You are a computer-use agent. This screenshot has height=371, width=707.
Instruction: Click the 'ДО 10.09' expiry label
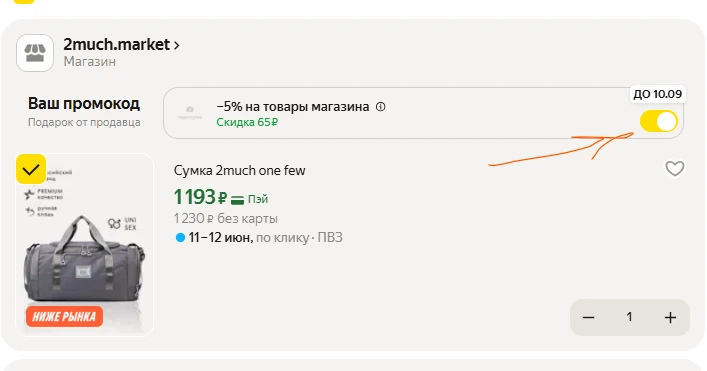point(657,94)
